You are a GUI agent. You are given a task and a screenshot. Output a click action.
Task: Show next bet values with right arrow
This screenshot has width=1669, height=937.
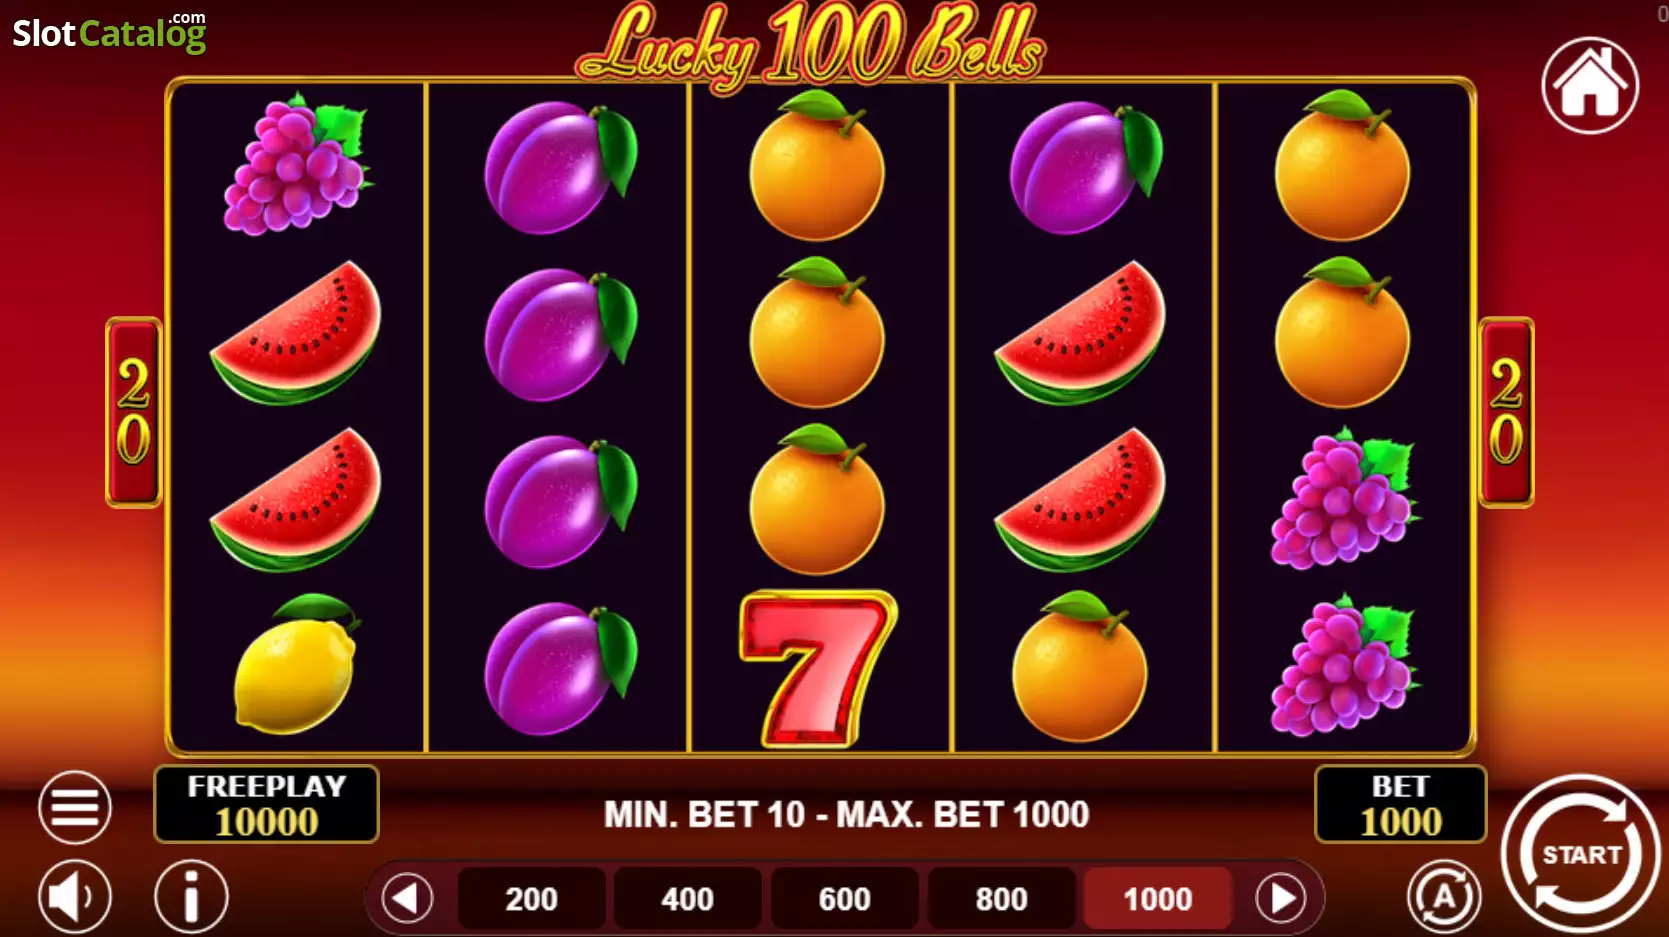(1281, 898)
